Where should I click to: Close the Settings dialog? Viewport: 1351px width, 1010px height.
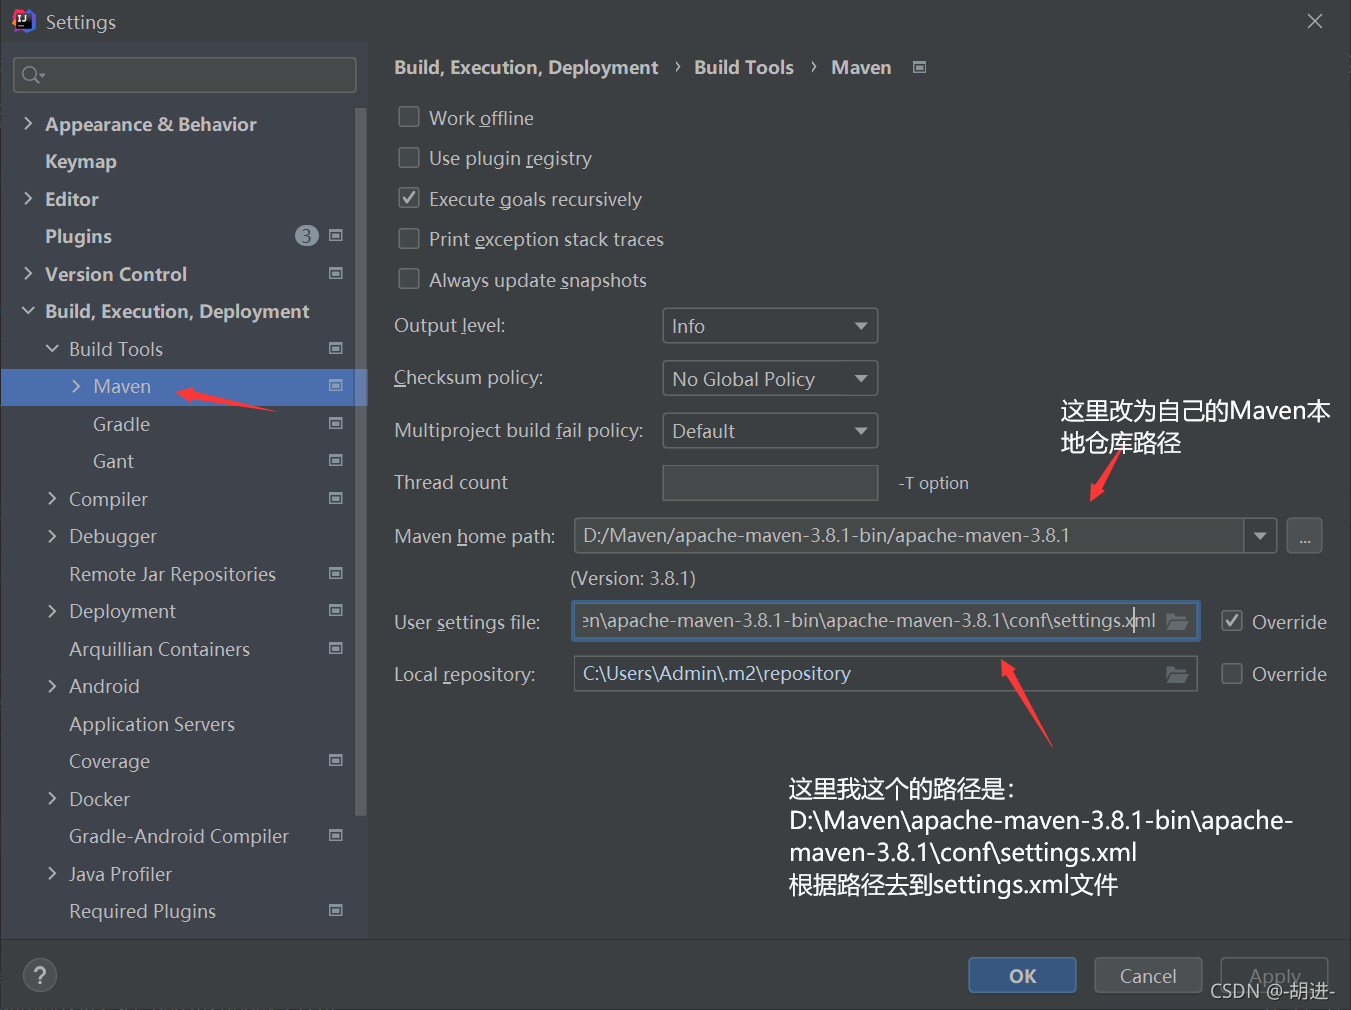[1315, 21]
